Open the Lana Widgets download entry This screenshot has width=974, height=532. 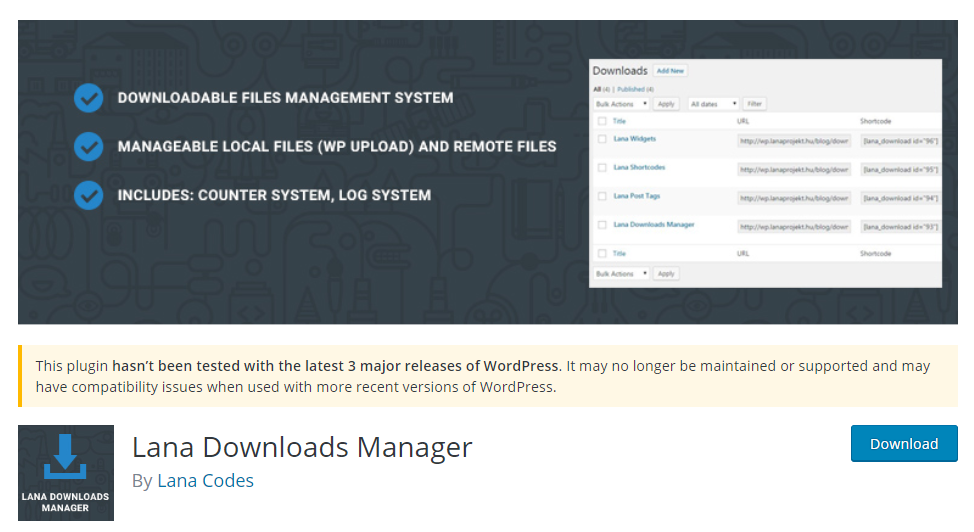click(634, 139)
